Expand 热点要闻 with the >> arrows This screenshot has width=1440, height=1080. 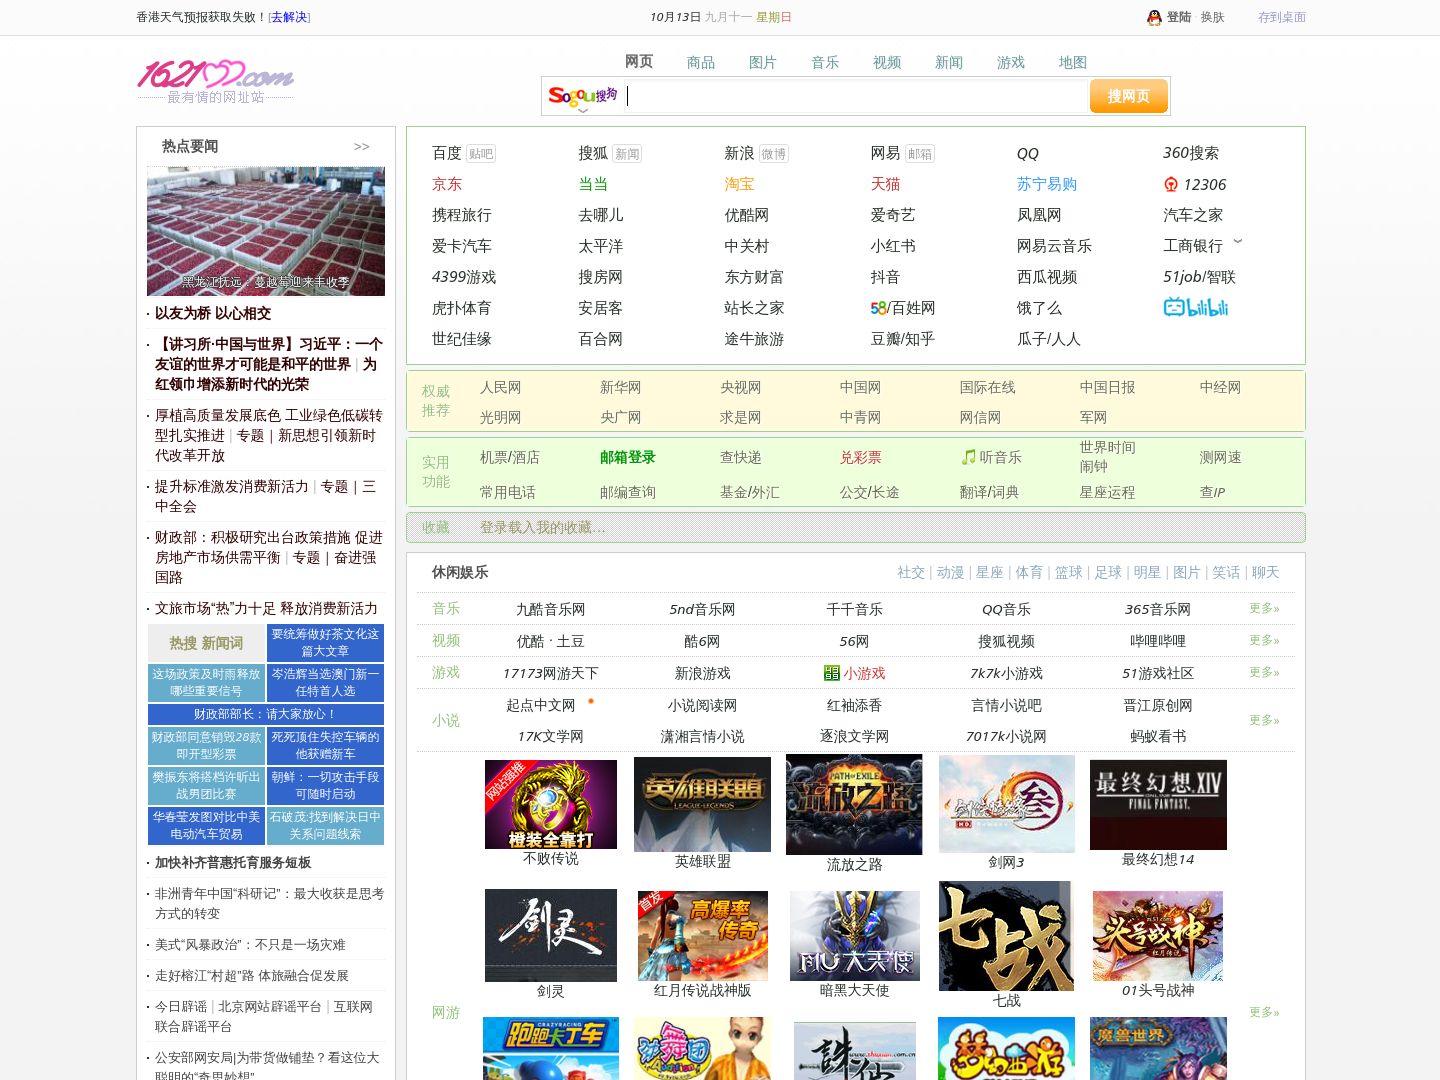click(x=361, y=147)
